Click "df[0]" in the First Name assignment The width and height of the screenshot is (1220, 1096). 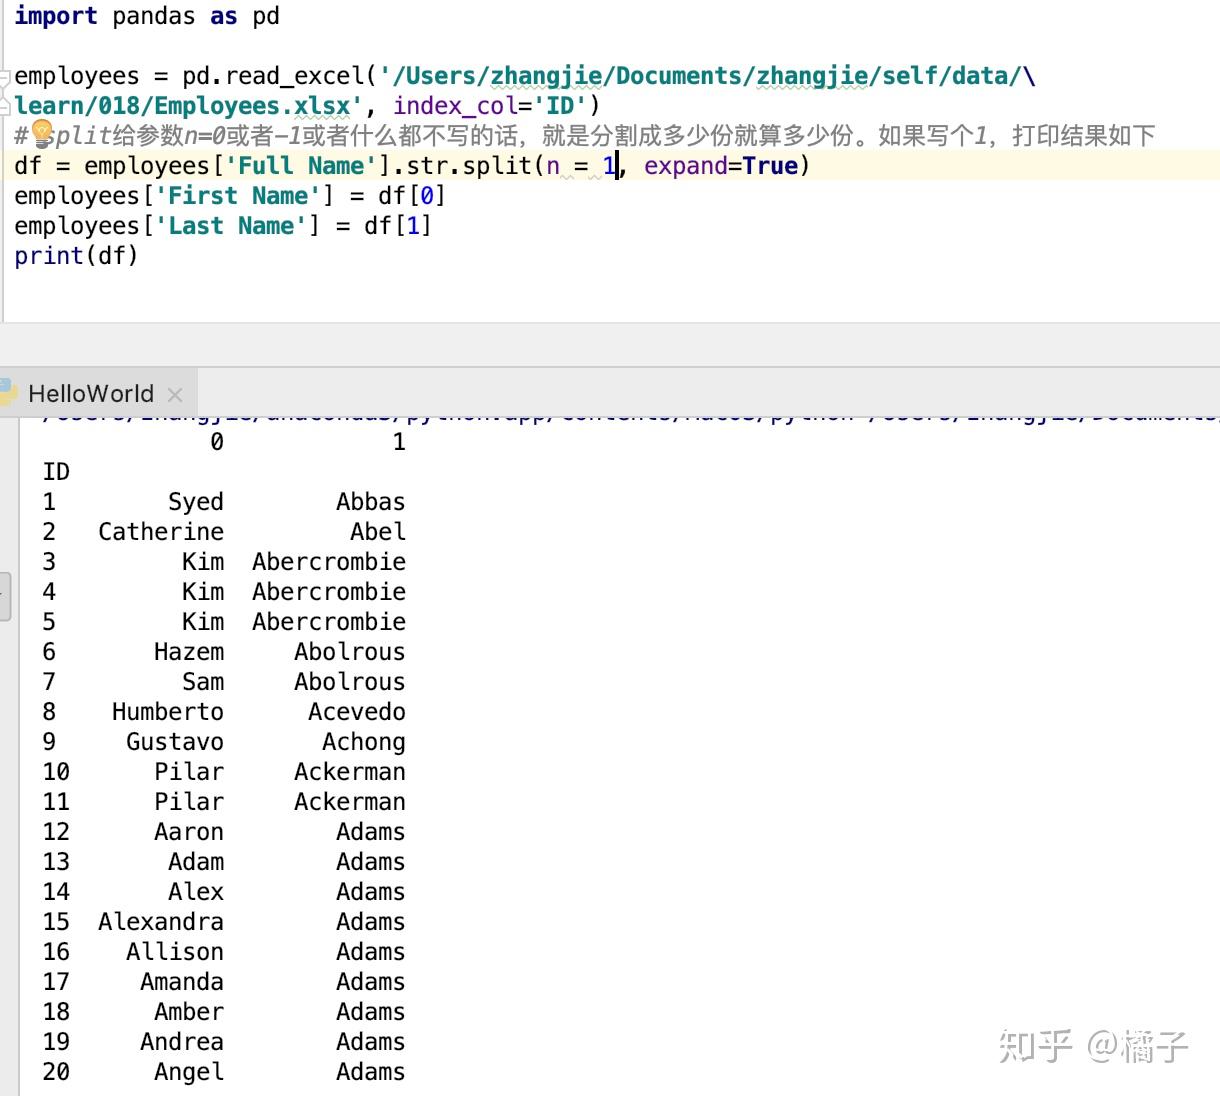[411, 196]
